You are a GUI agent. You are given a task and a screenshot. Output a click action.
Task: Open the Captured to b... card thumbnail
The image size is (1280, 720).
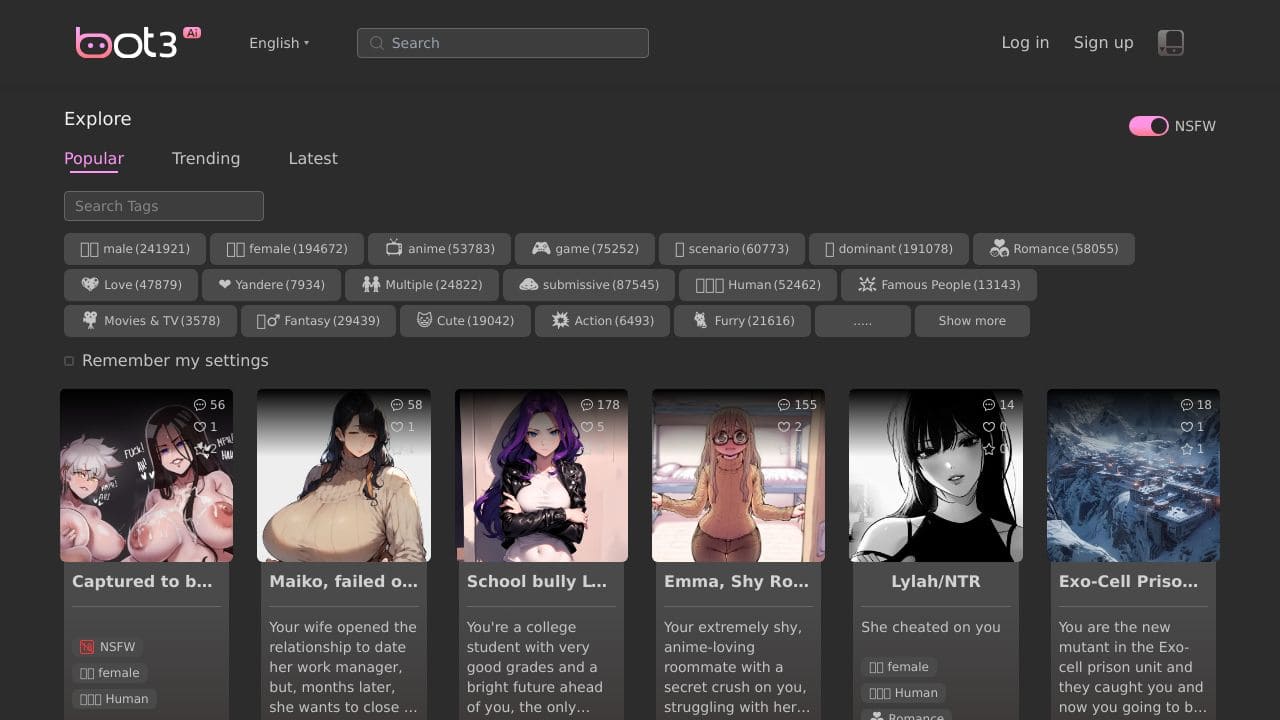tap(146, 476)
